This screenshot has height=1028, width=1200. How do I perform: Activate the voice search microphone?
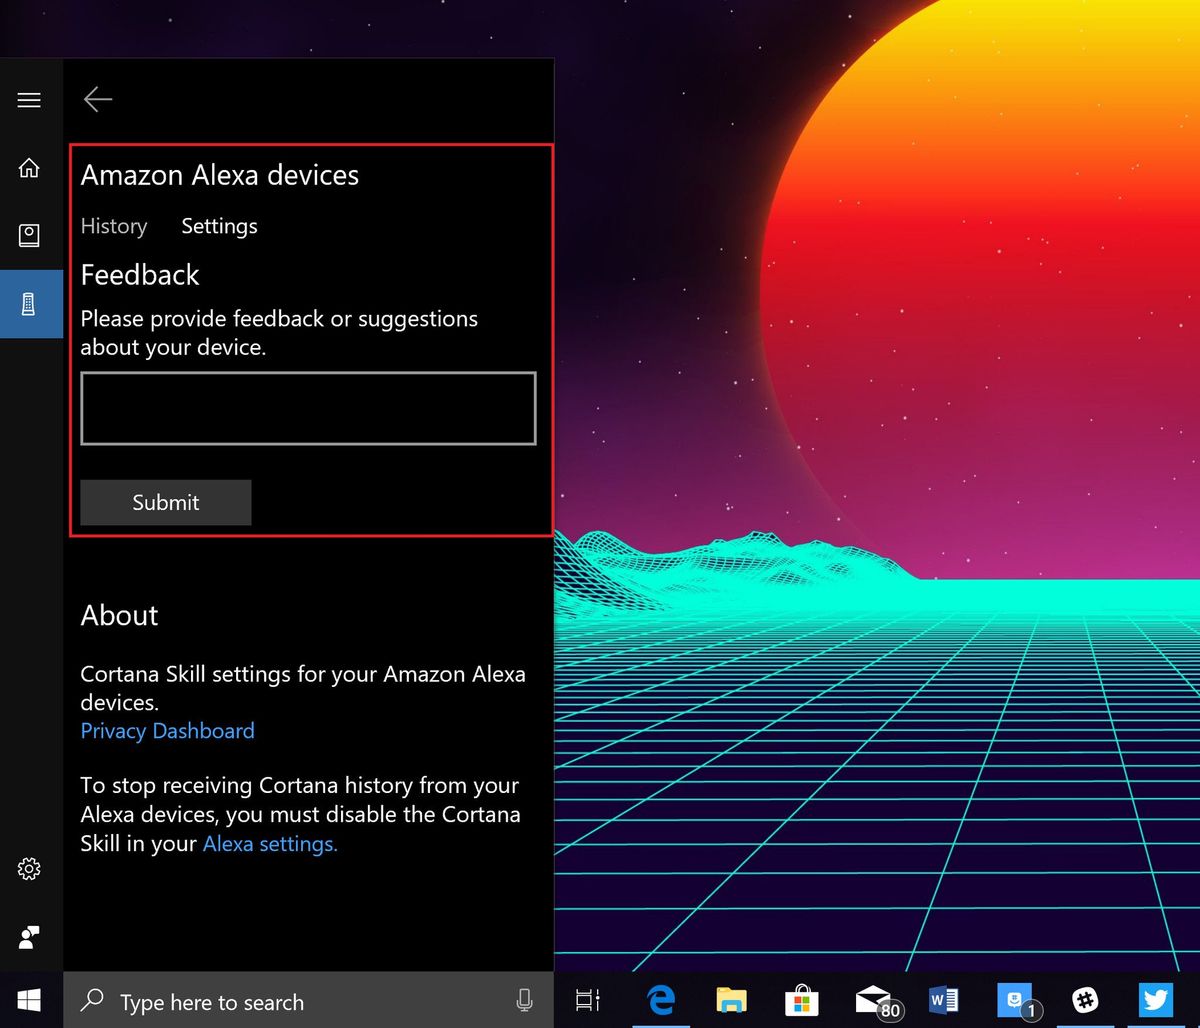click(x=524, y=1001)
